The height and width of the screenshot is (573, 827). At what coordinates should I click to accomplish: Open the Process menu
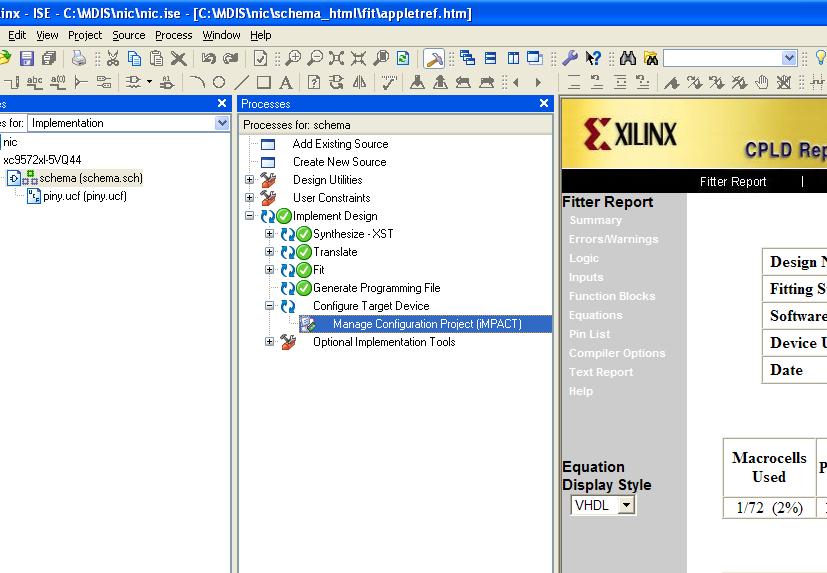coord(174,35)
